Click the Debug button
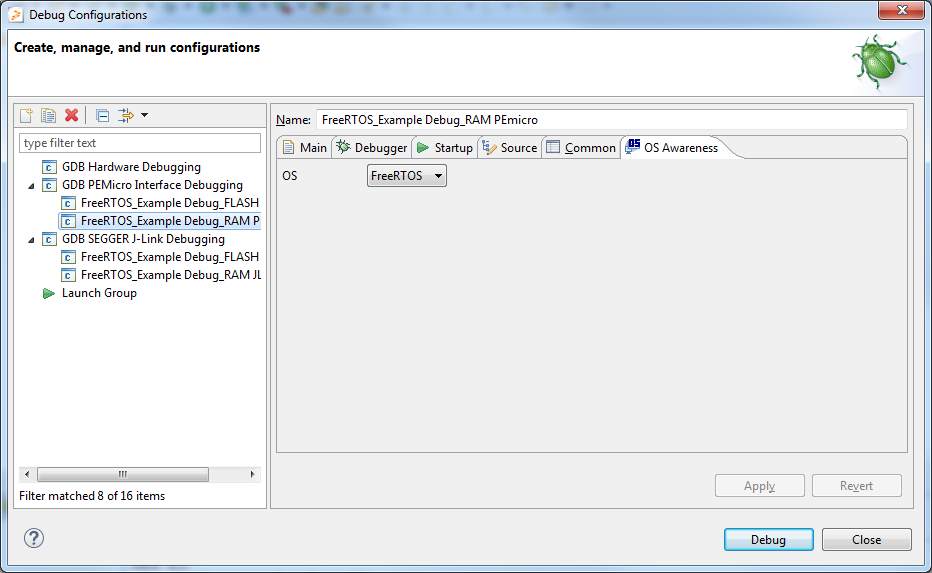Image resolution: width=932 pixels, height=573 pixels. (x=769, y=540)
